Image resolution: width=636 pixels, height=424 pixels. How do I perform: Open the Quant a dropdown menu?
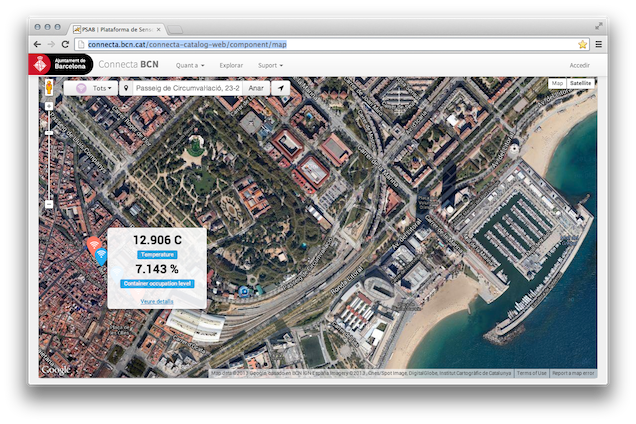point(190,65)
